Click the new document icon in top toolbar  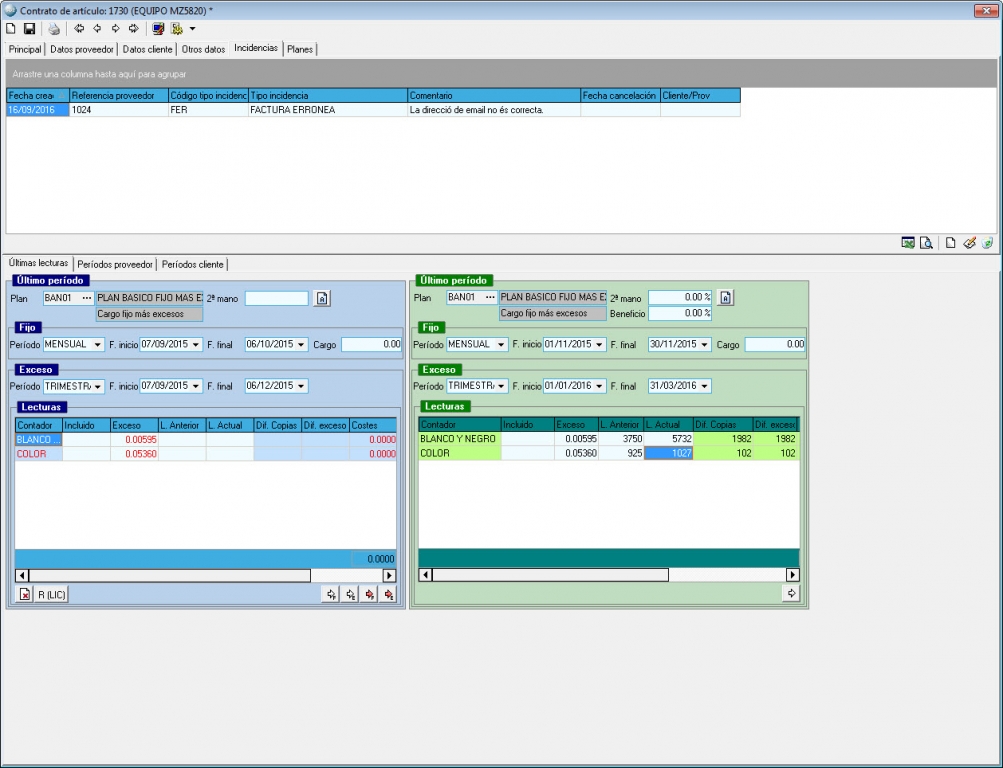[x=11, y=29]
